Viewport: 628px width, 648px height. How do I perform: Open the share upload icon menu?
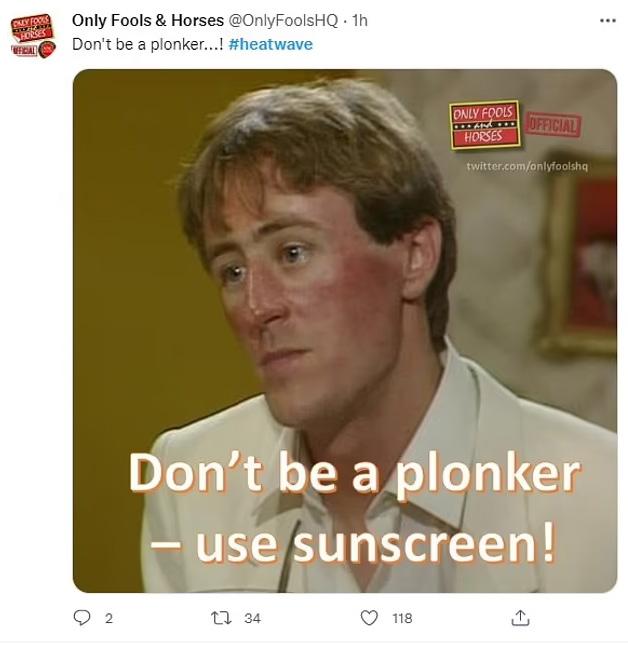pyautogui.click(x=520, y=618)
